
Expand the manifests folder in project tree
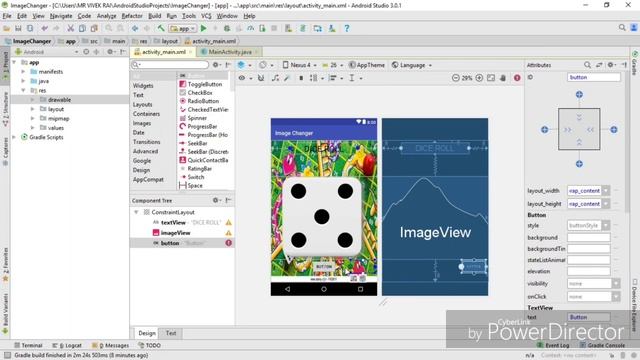(23, 71)
